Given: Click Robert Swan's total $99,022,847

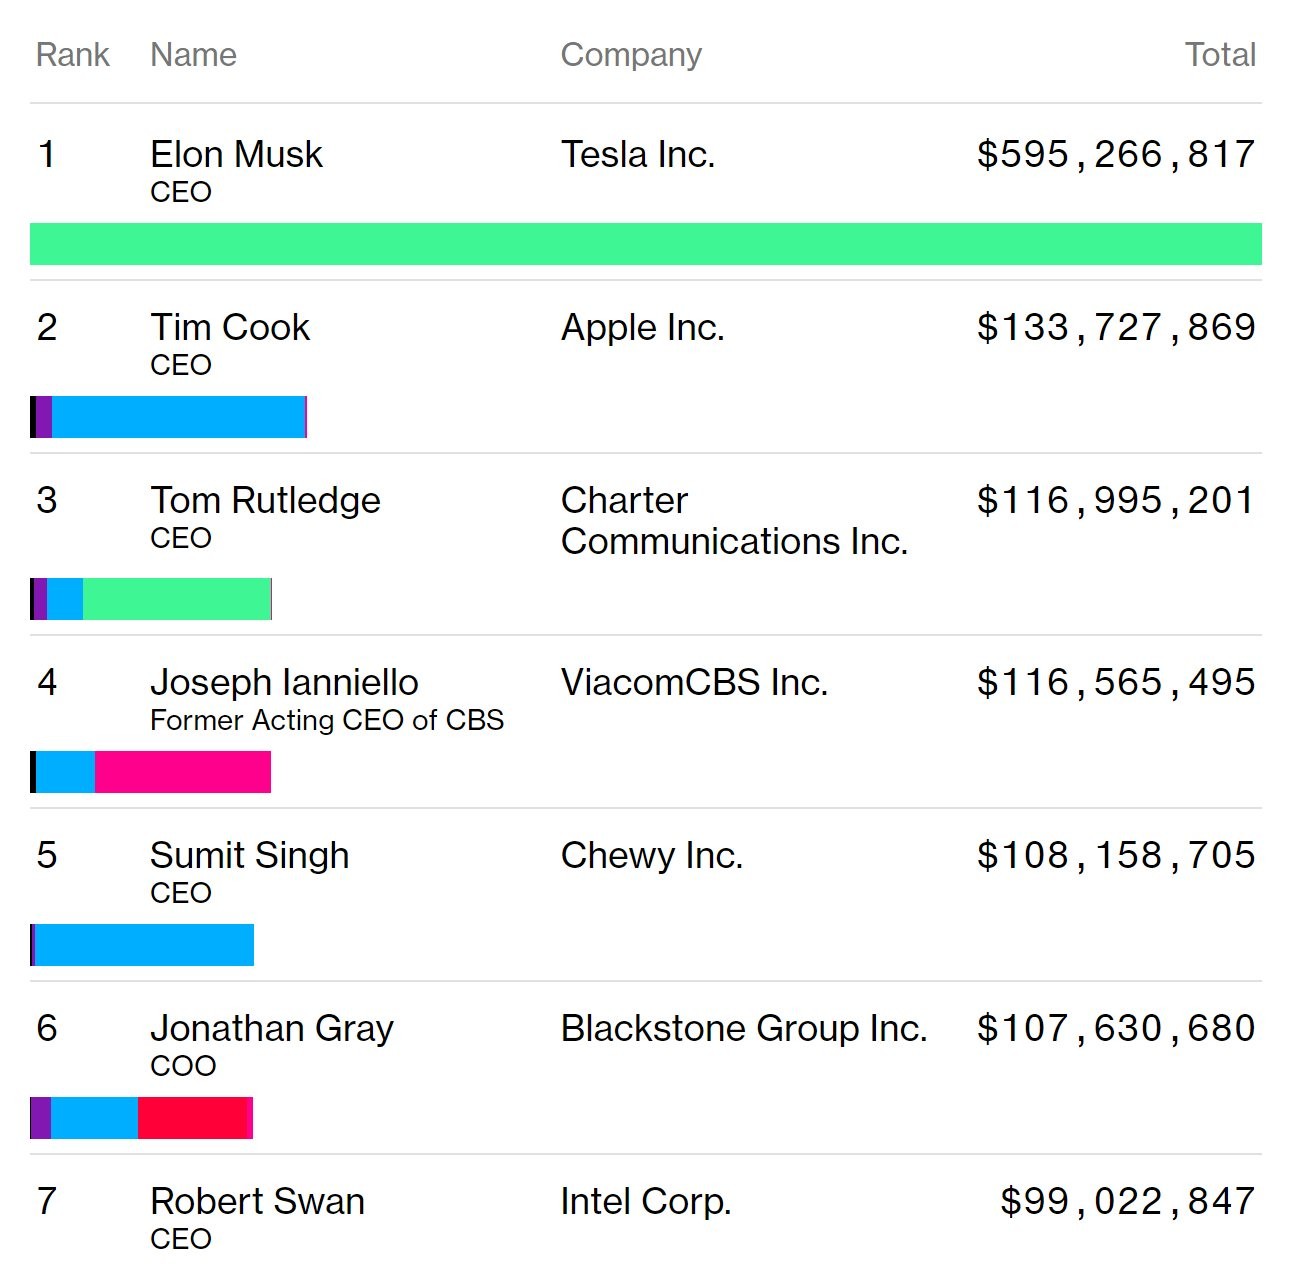Looking at the screenshot, I should [1127, 1202].
